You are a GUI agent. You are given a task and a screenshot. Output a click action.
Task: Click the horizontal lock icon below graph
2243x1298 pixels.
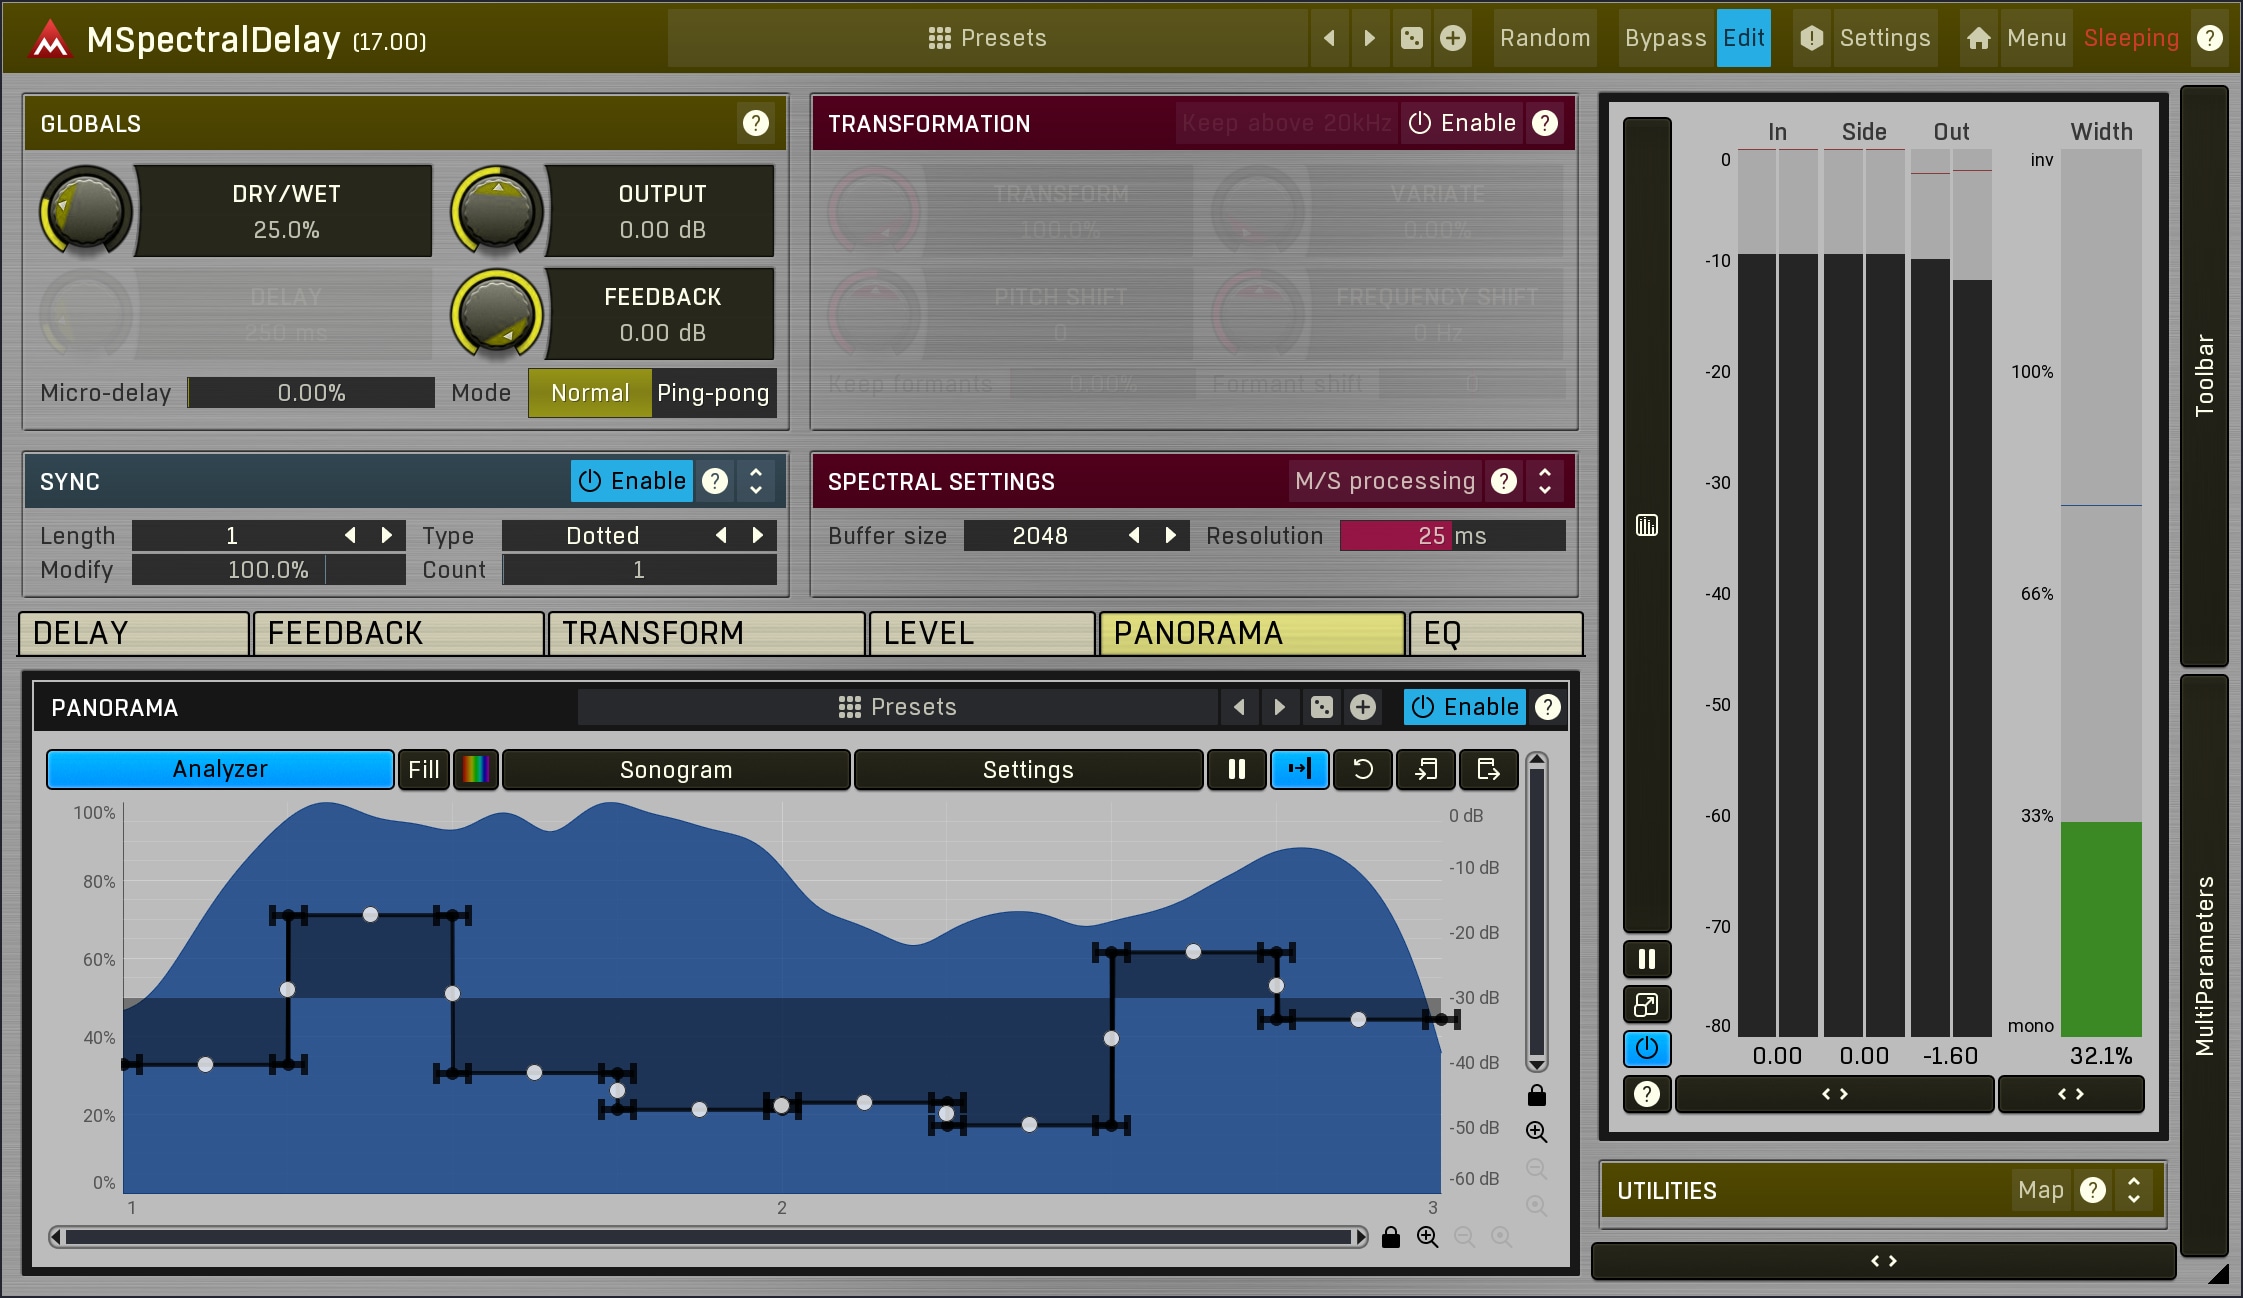tap(1390, 1237)
